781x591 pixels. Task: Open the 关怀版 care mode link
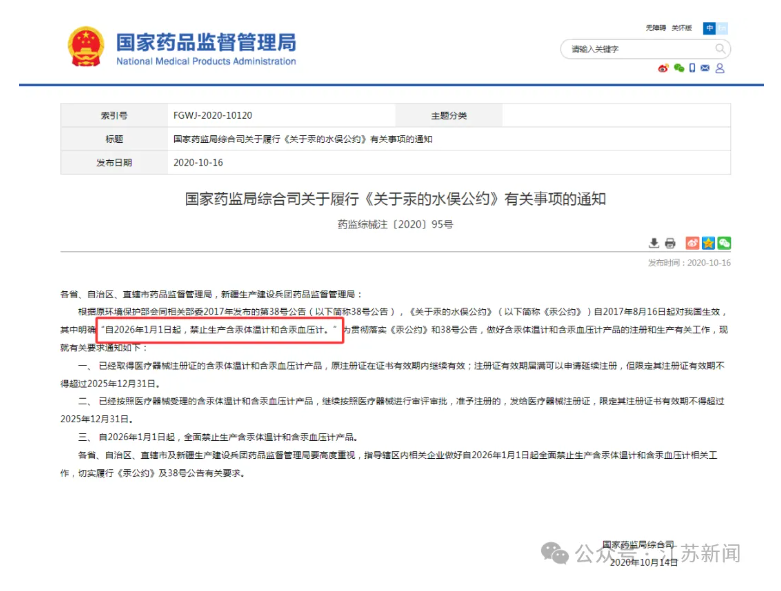point(681,28)
